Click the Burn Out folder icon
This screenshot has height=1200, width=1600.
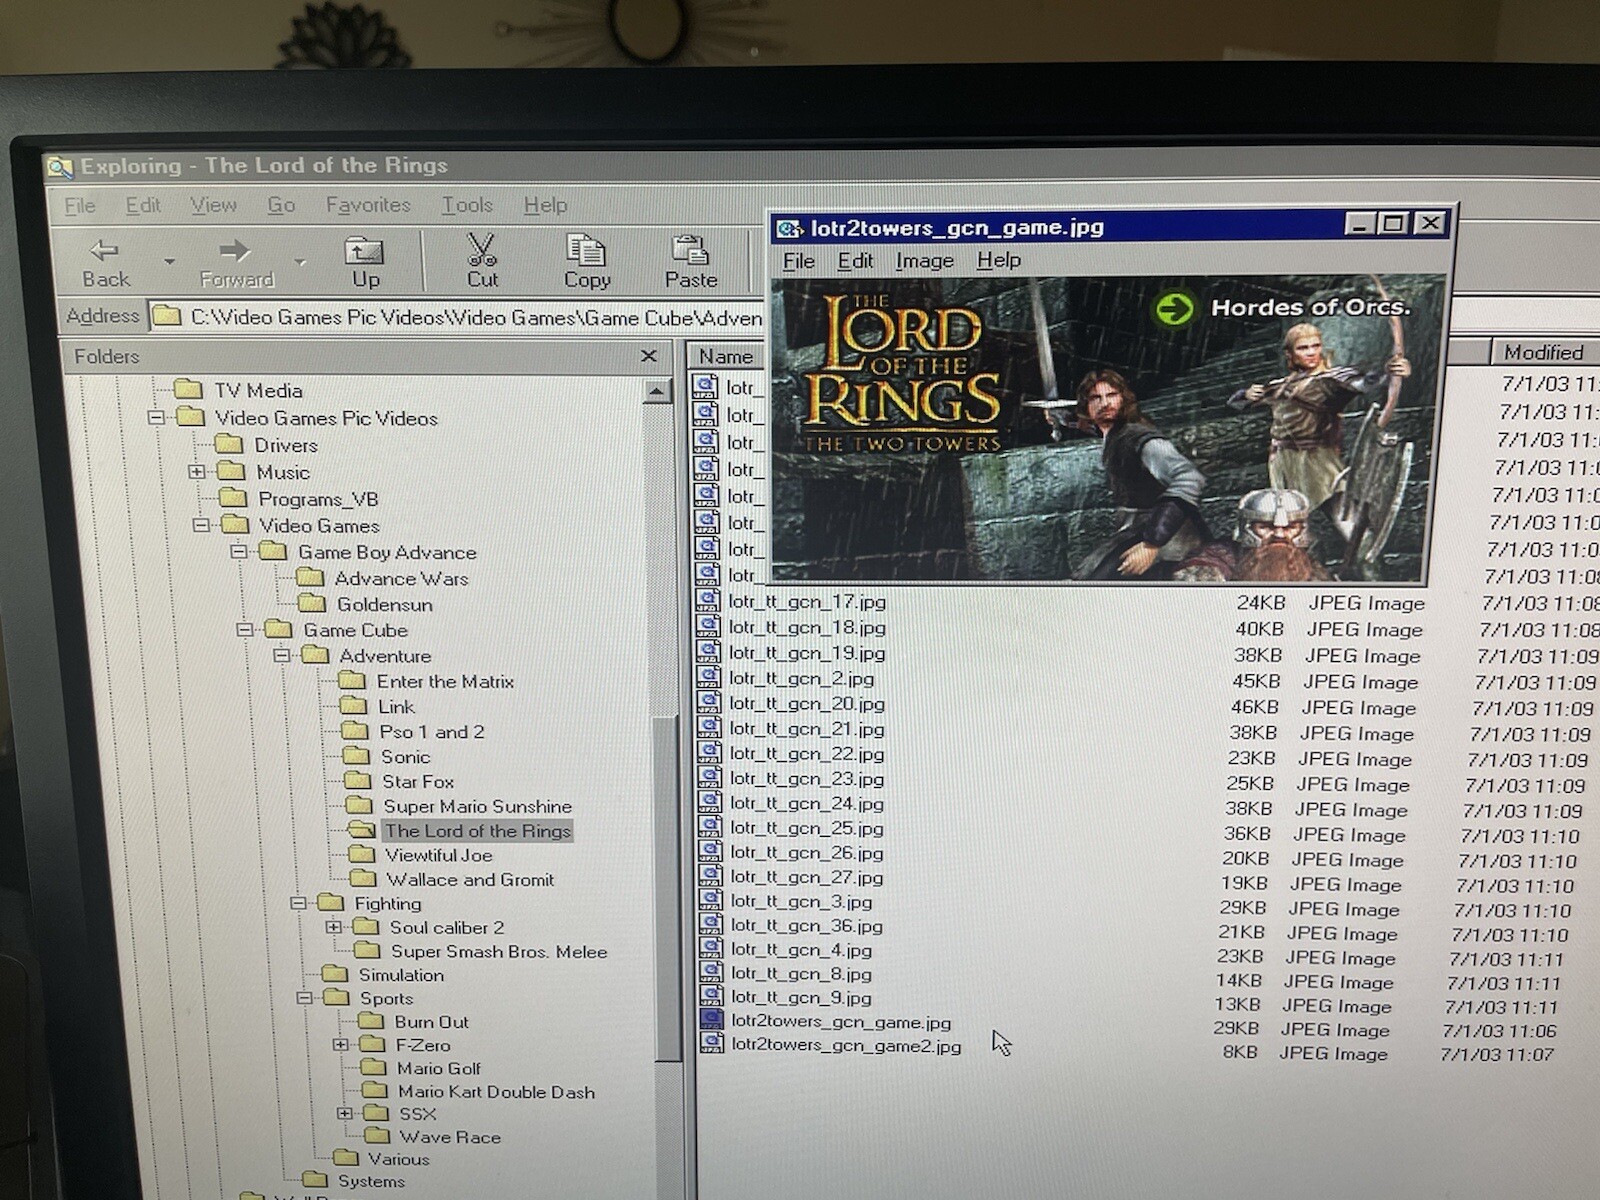click(x=370, y=1021)
